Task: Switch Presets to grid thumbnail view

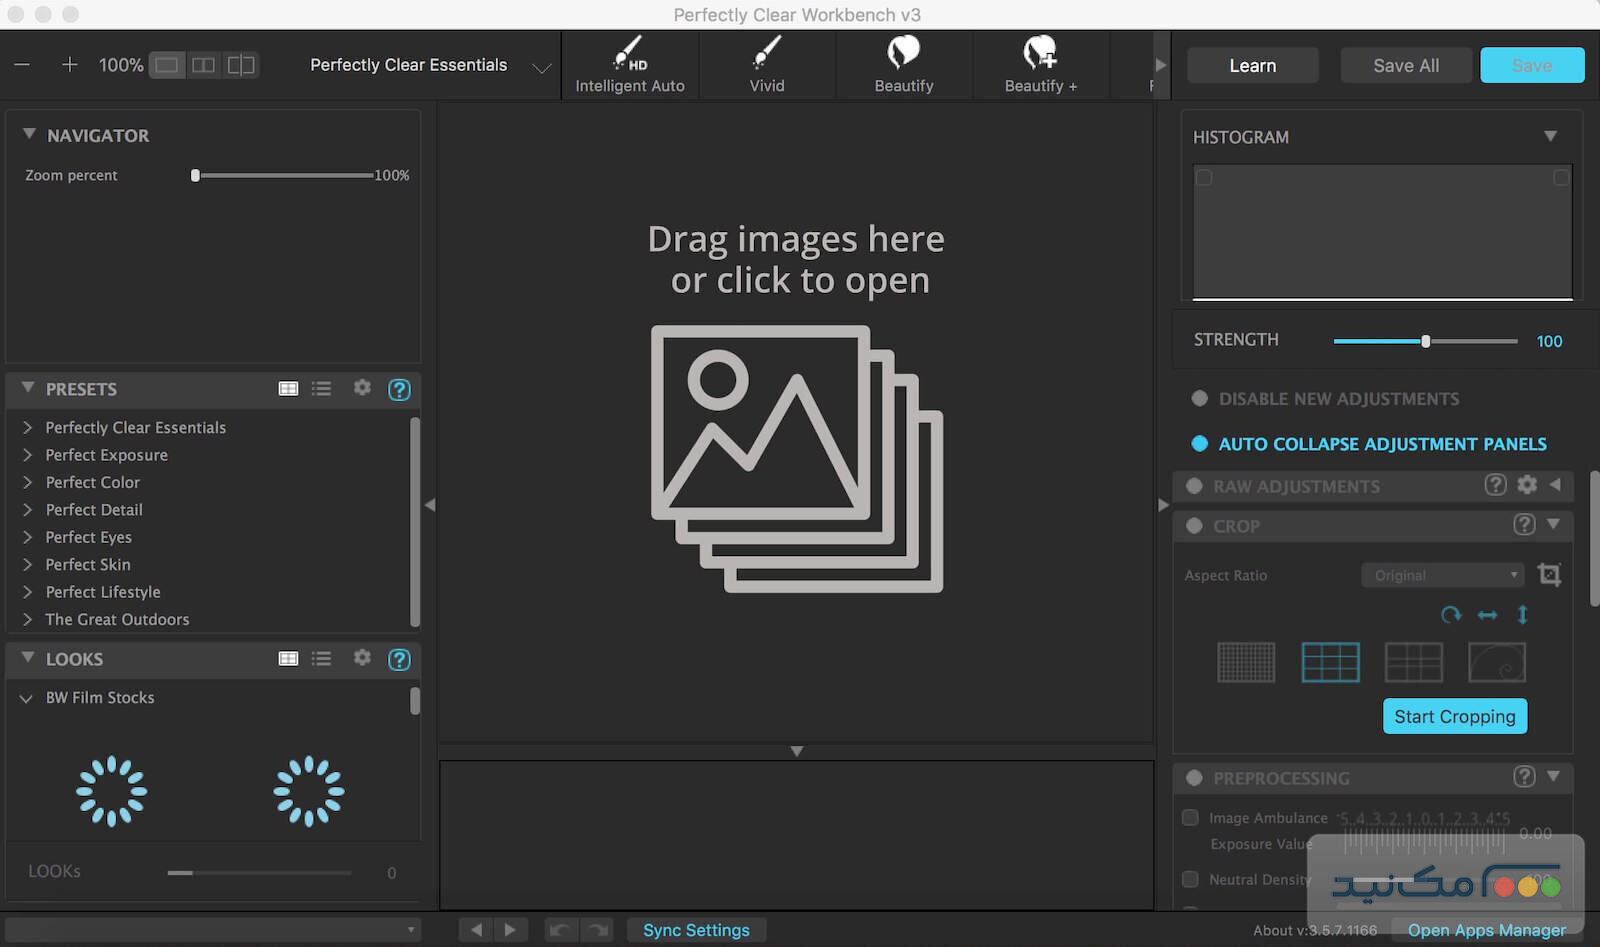Action: (x=288, y=389)
